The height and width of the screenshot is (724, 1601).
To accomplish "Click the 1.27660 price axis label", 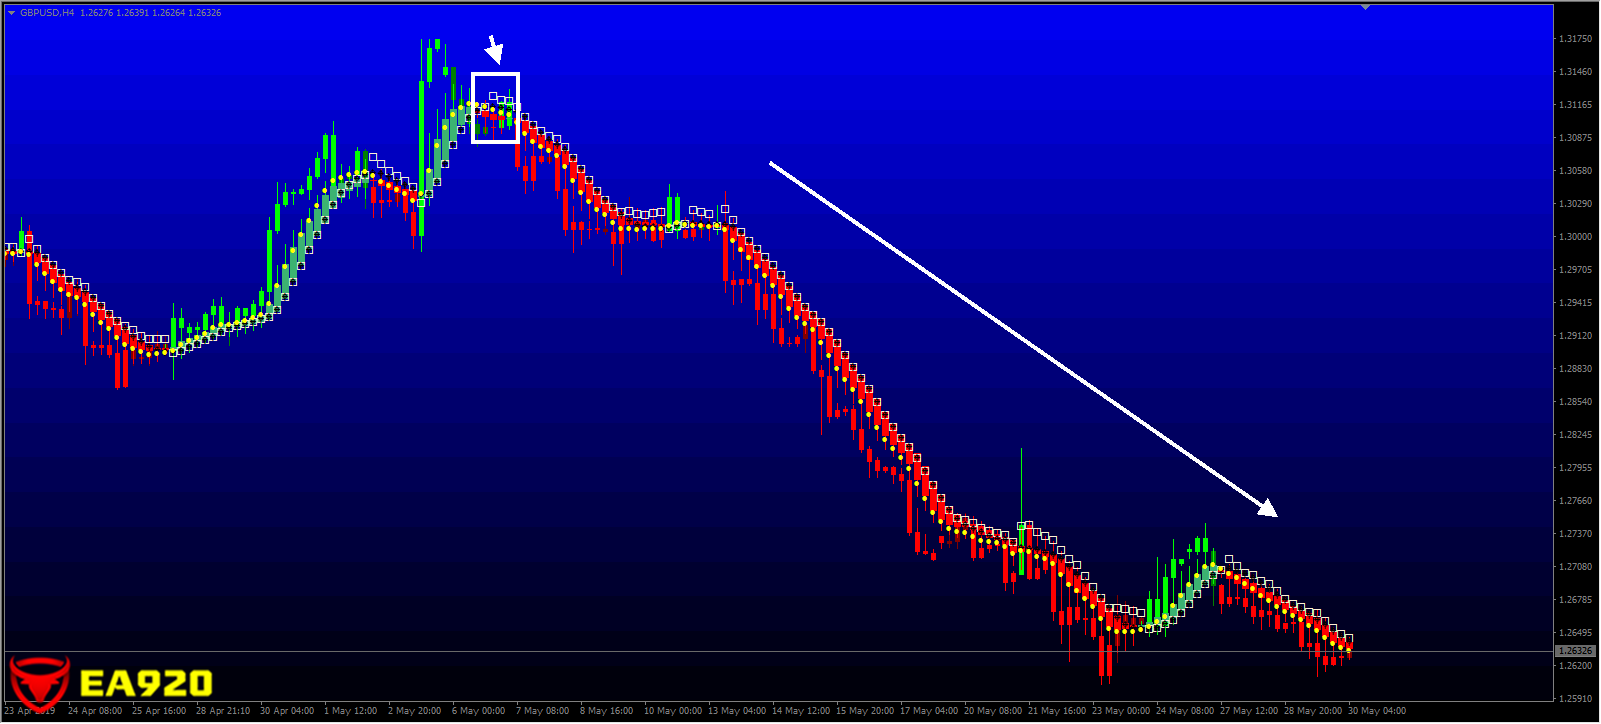I will (x=1575, y=501).
